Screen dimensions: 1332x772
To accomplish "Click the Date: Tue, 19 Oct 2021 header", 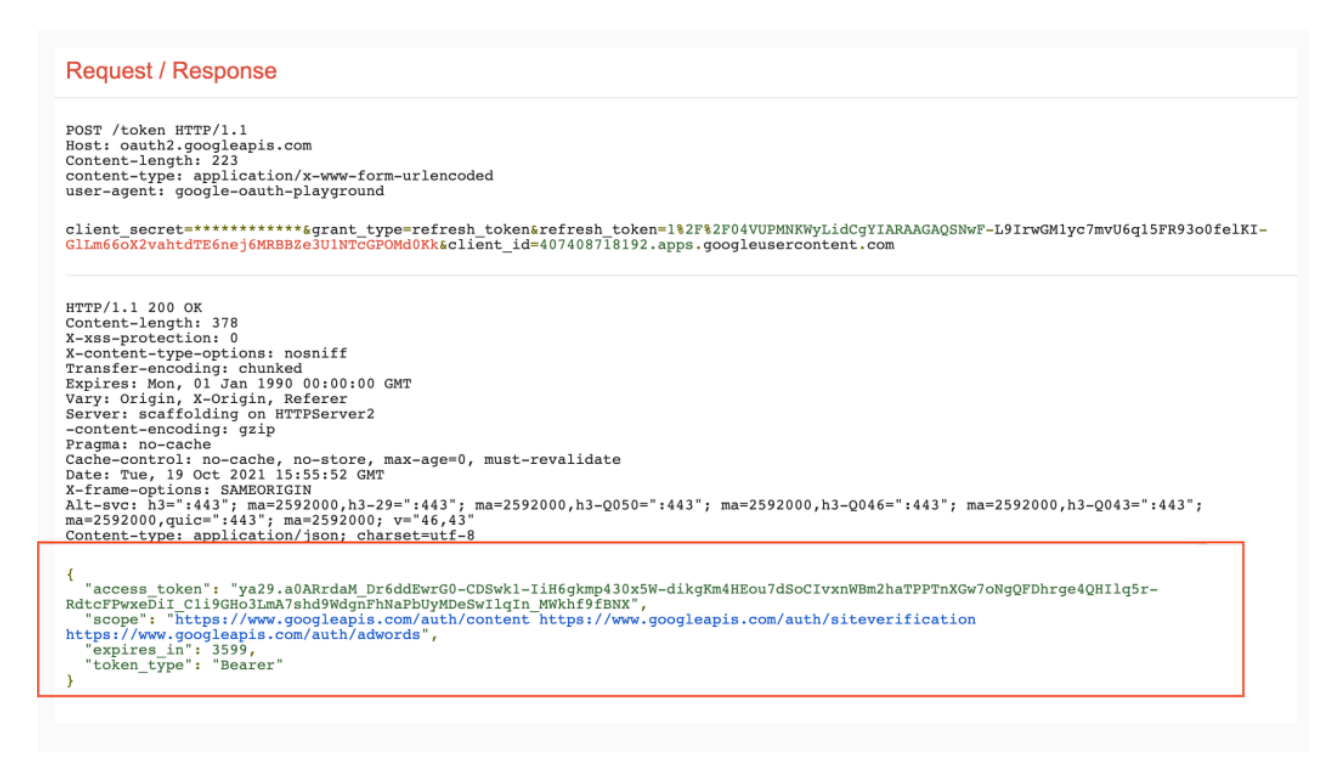I will (224, 474).
